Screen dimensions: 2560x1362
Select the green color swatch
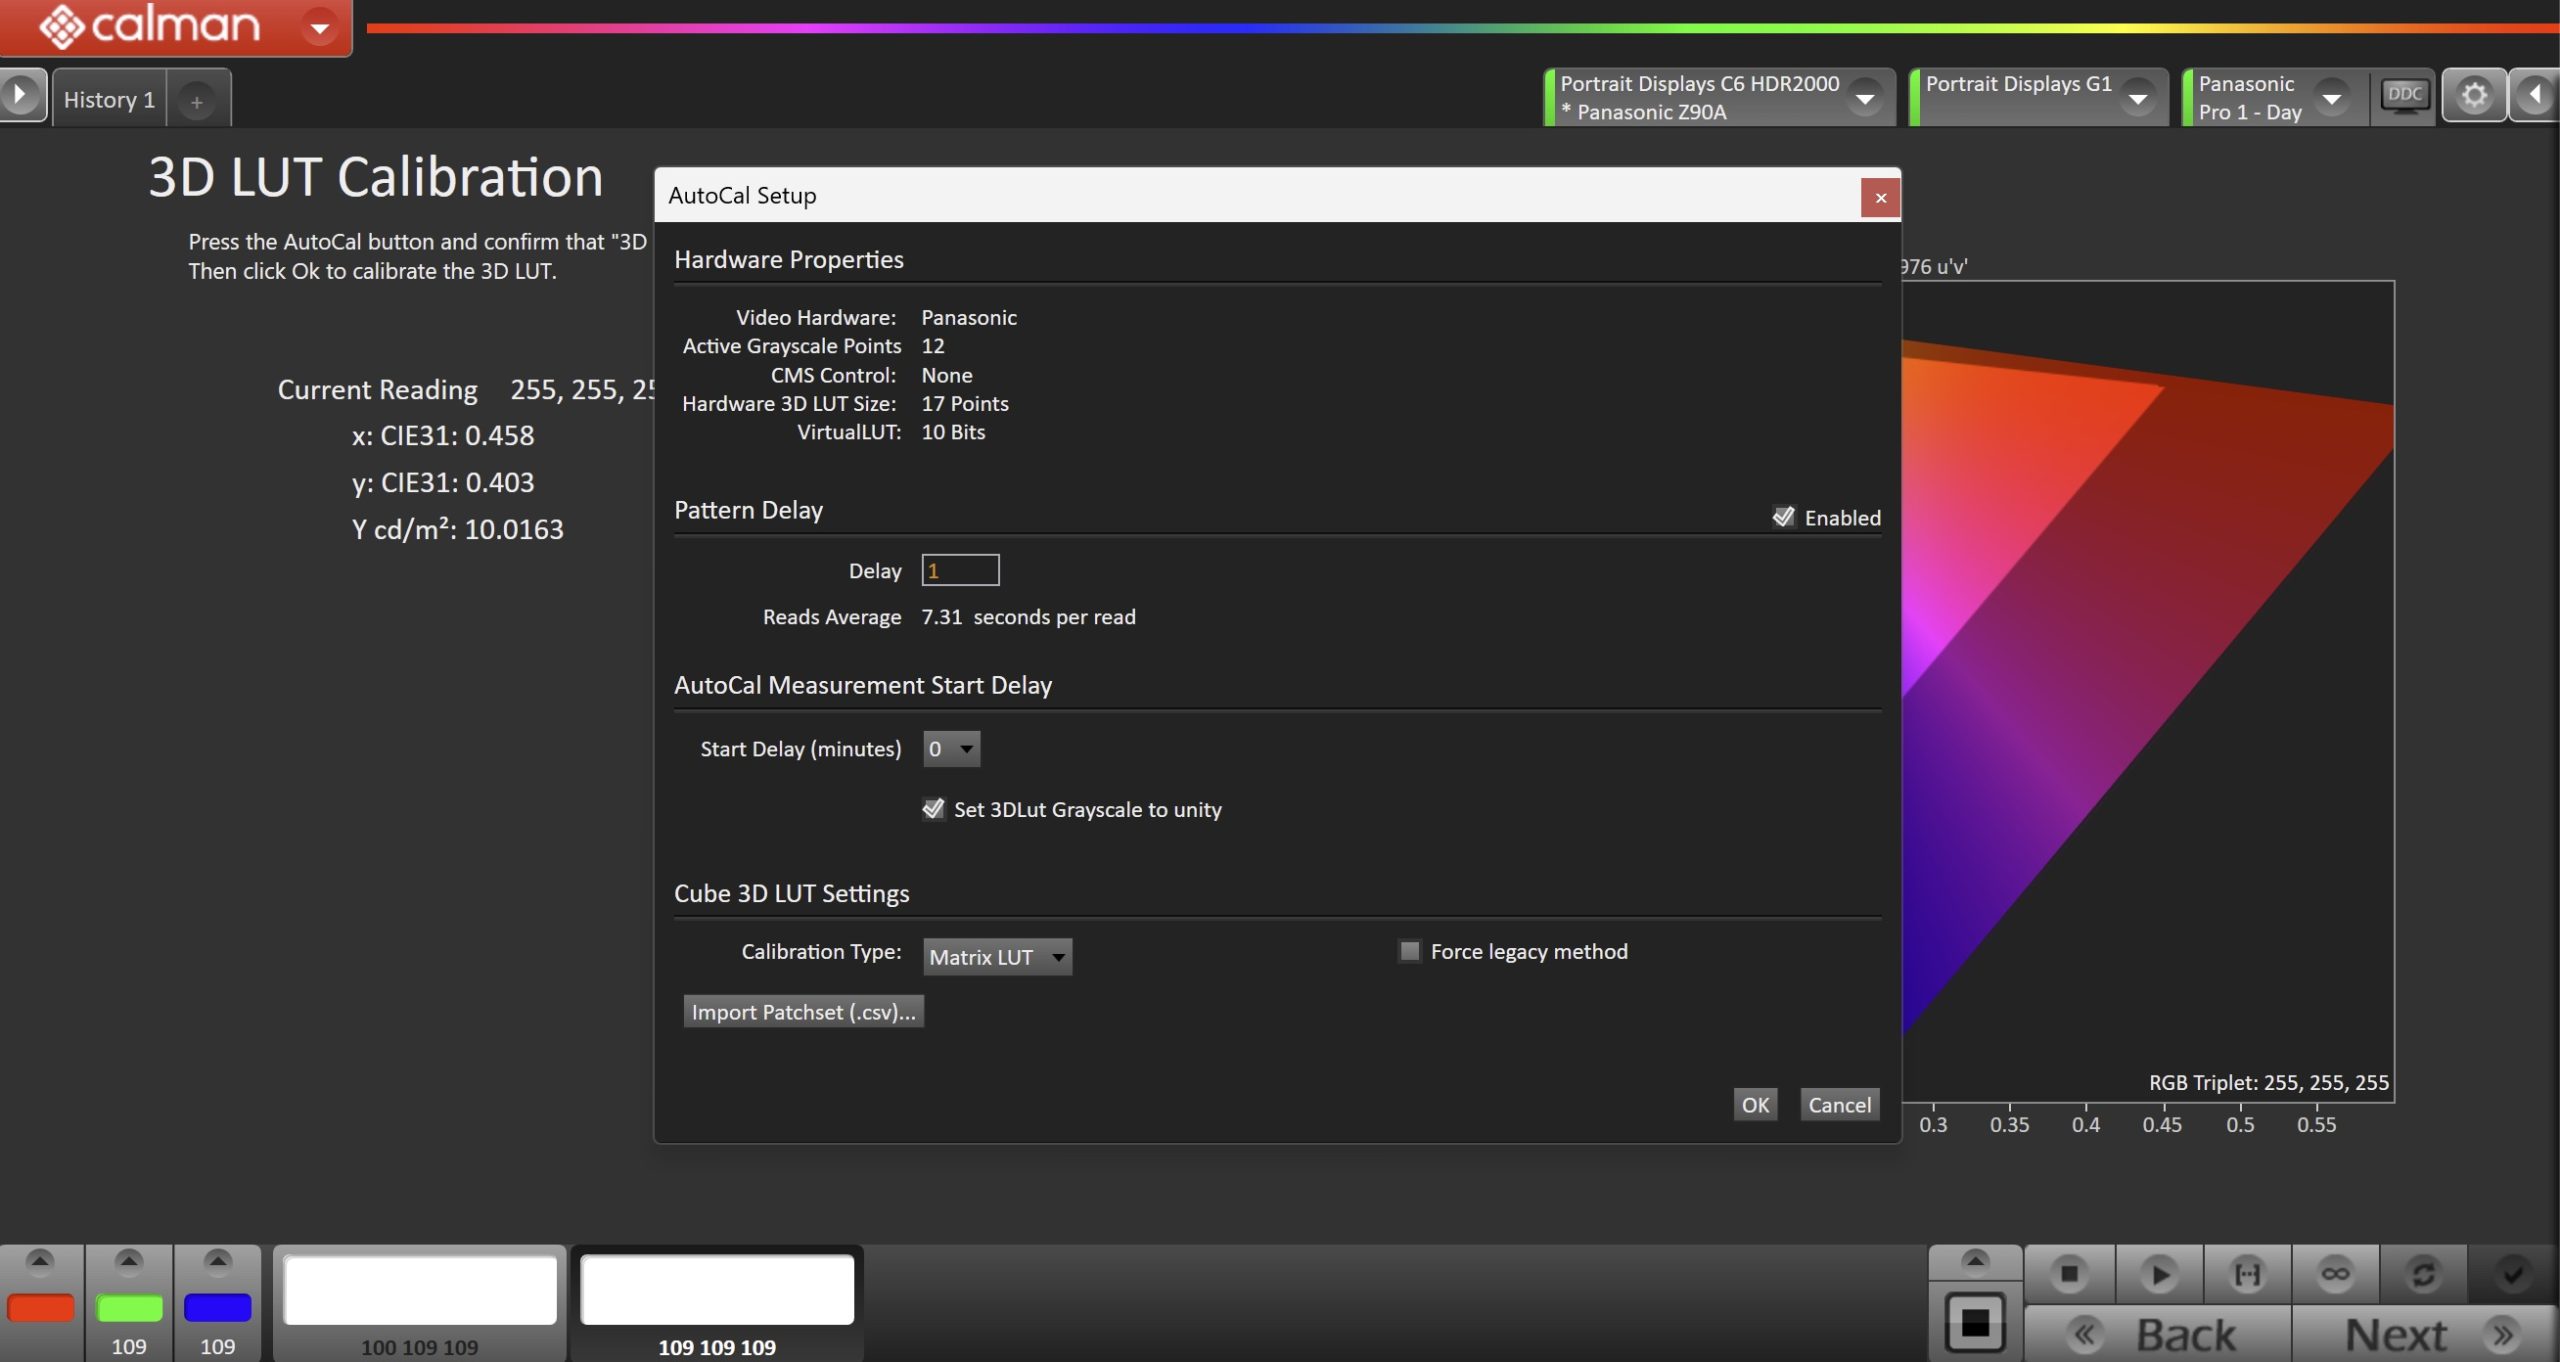pos(129,1308)
